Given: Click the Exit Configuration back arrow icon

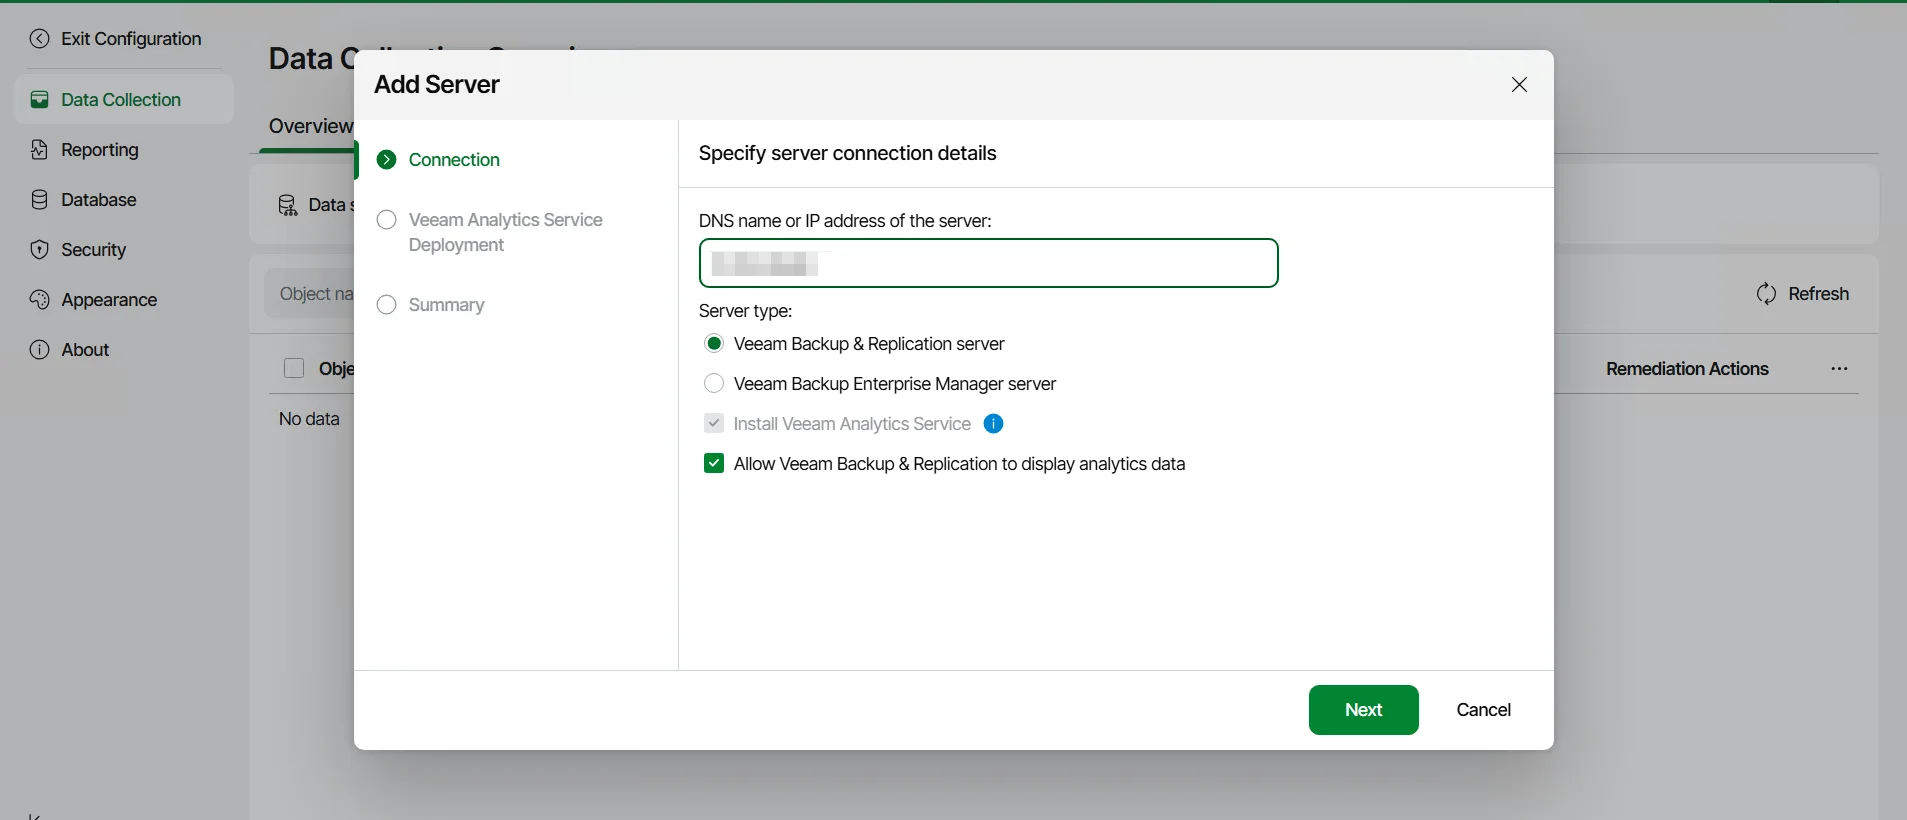Looking at the screenshot, I should (x=39, y=39).
